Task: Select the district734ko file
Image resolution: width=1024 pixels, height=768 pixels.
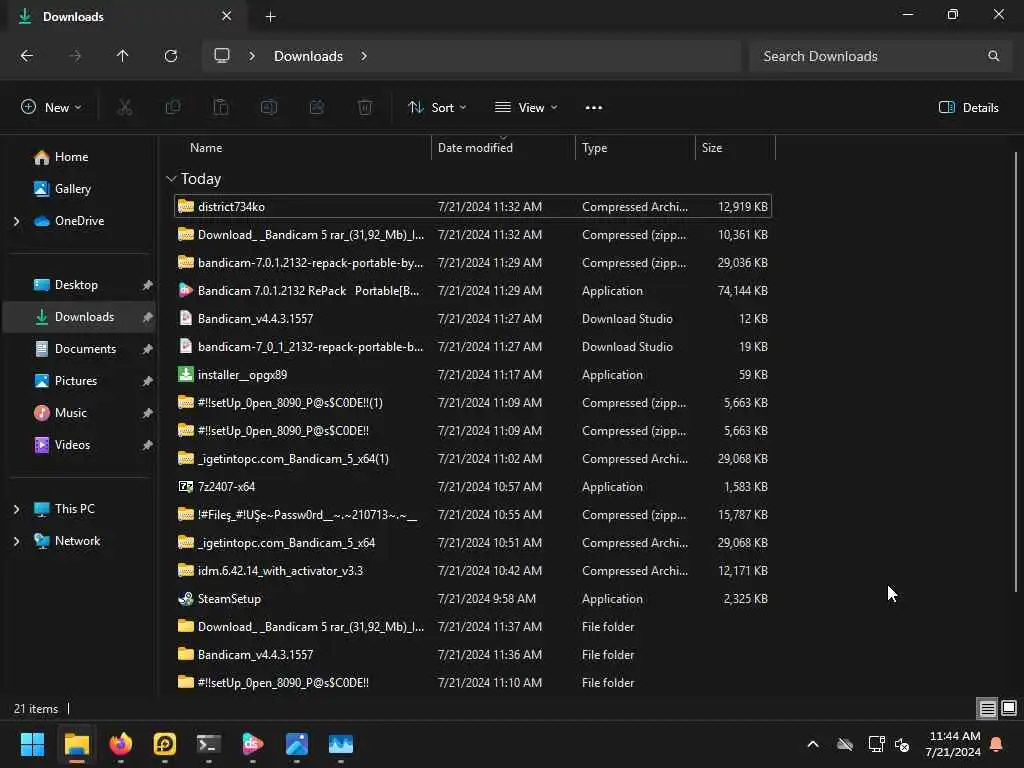Action: (x=473, y=206)
